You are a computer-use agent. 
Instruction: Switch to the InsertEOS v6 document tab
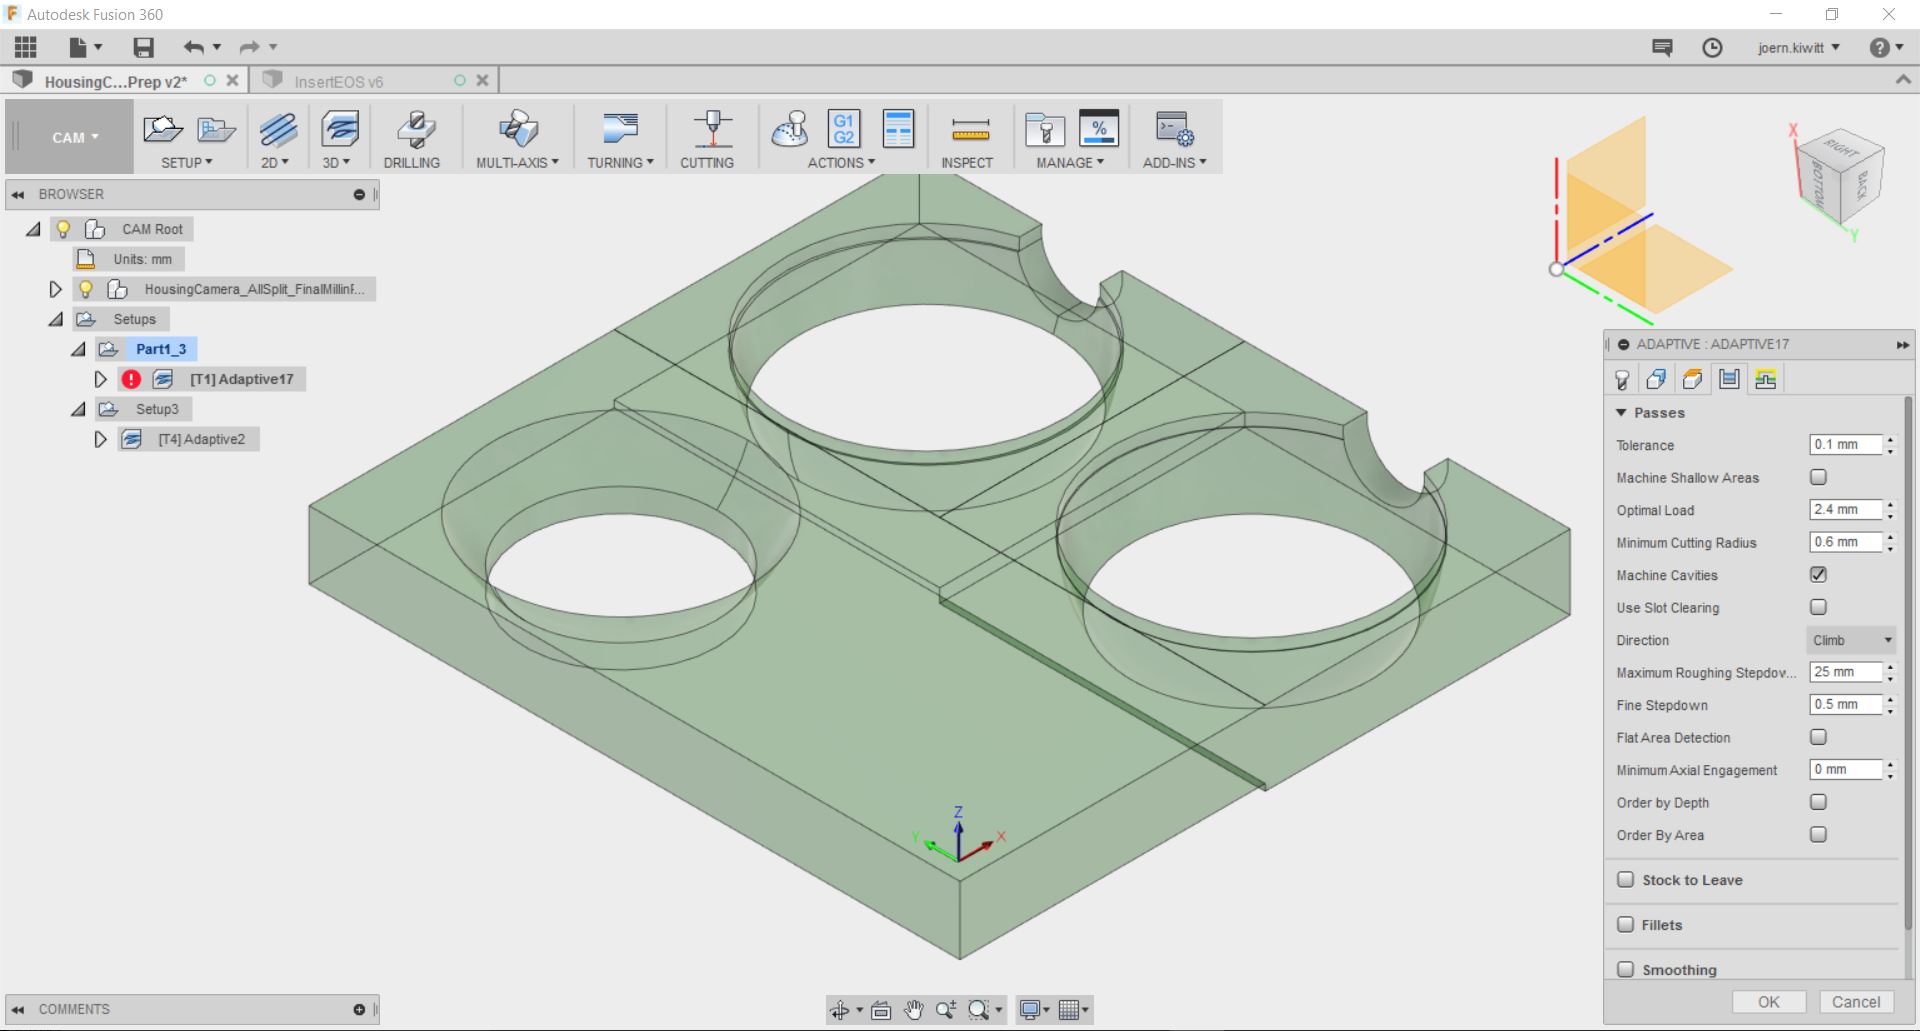point(338,81)
